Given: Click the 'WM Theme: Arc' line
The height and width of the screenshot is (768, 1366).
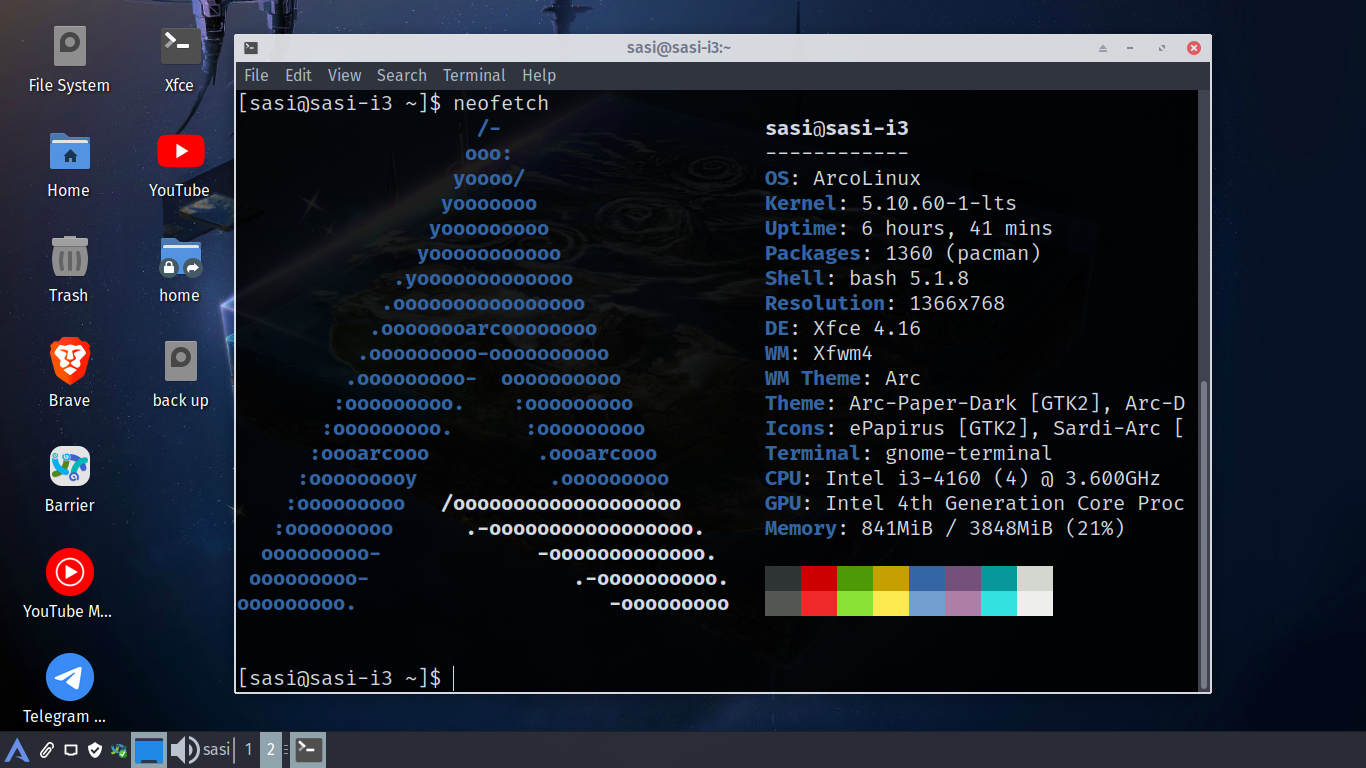Looking at the screenshot, I should (843, 378).
